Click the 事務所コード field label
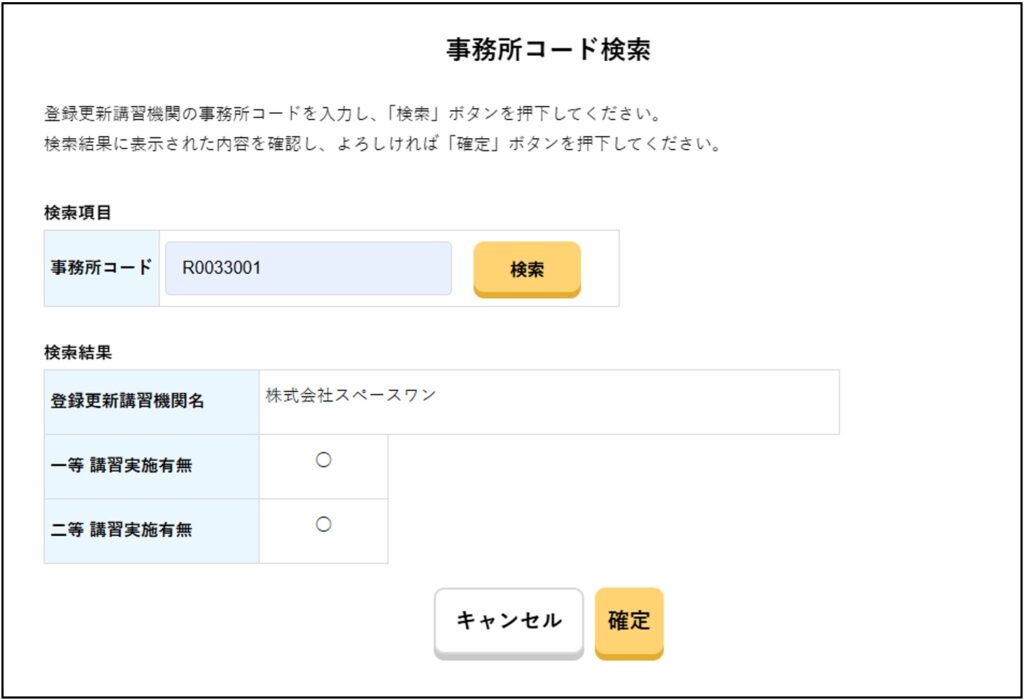This screenshot has width=1024, height=700. pyautogui.click(x=101, y=268)
